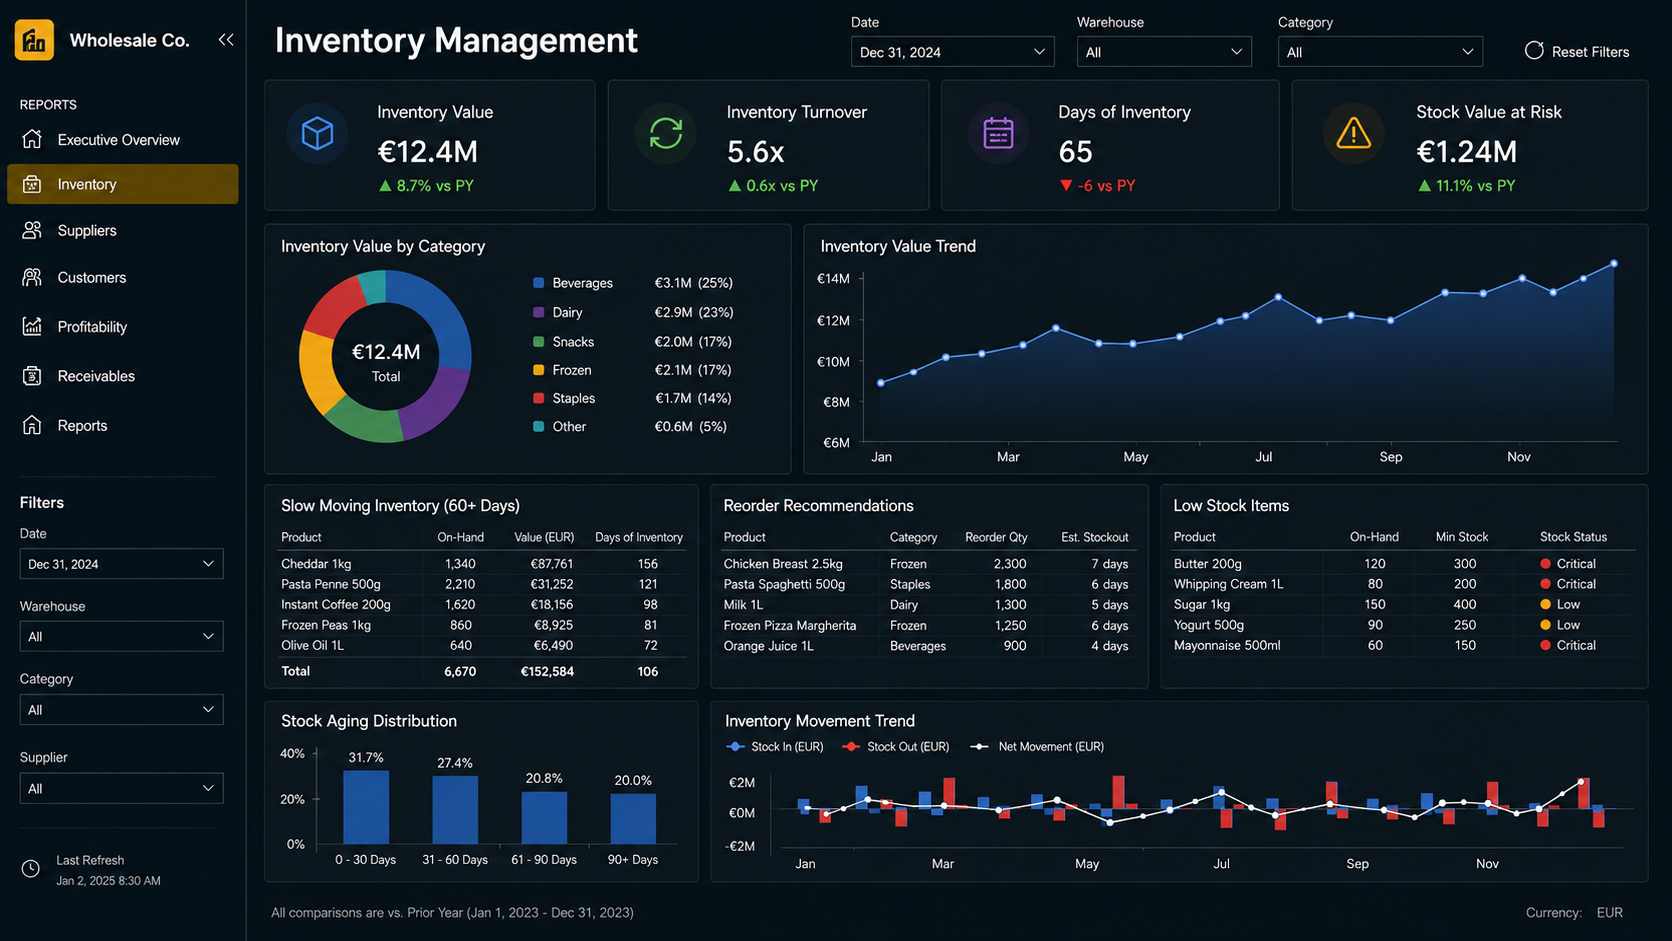Open the sidebar Supplier filter dropdown
Screen dimensions: 1672x941
coord(121,788)
